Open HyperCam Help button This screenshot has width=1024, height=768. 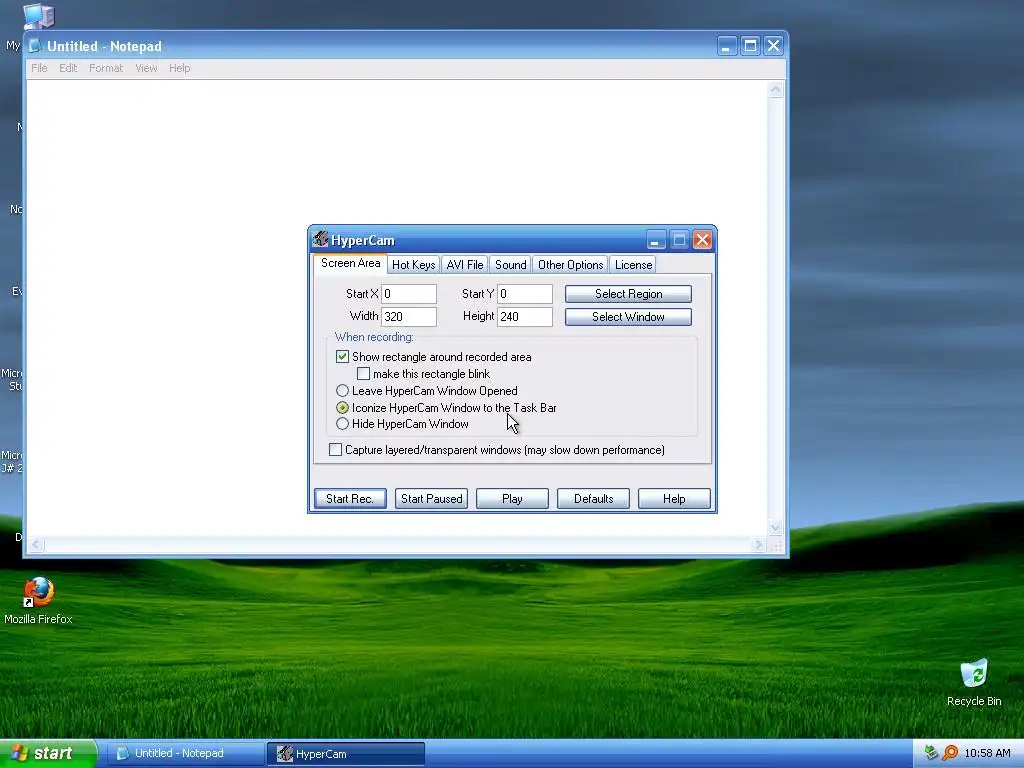coord(674,498)
